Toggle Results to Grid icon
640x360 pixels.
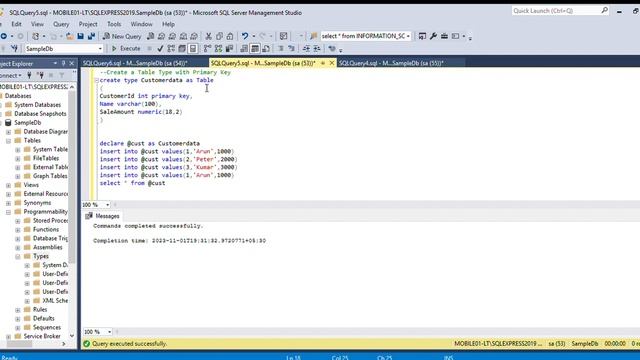255,49
